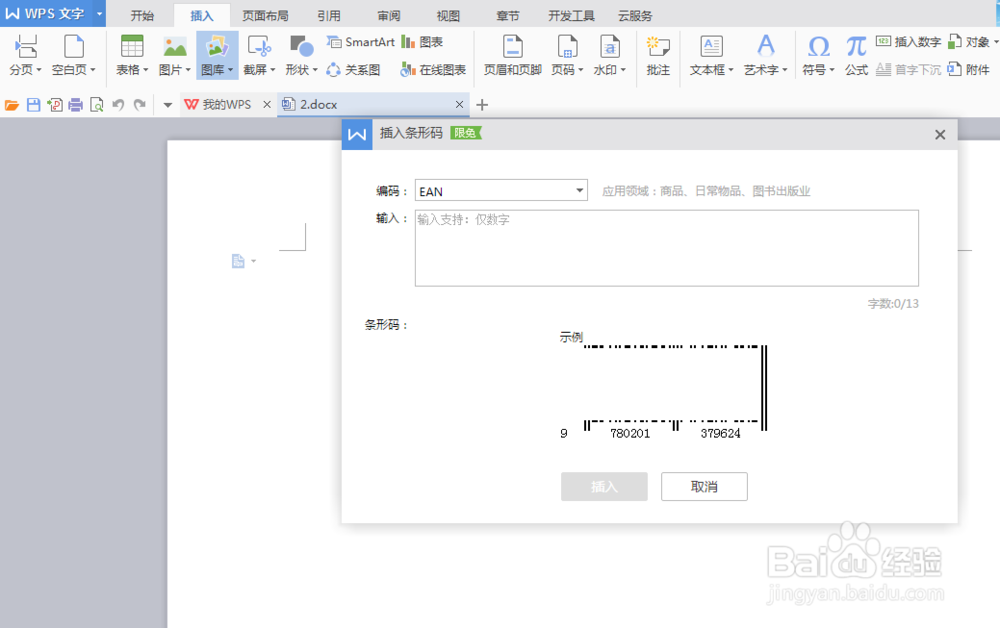
Task: Click insert number (插入数字)
Action: (x=908, y=42)
